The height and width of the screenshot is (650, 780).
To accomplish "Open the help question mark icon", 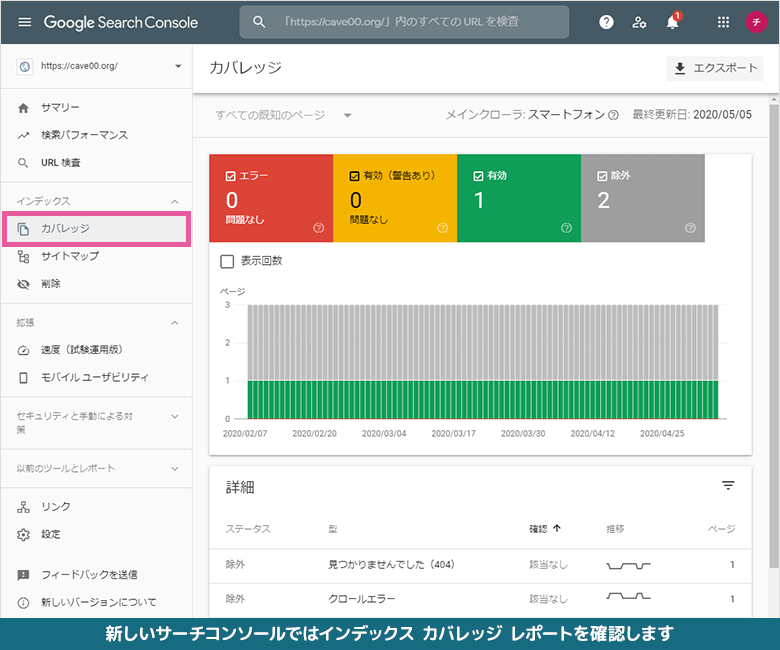I will tap(606, 22).
